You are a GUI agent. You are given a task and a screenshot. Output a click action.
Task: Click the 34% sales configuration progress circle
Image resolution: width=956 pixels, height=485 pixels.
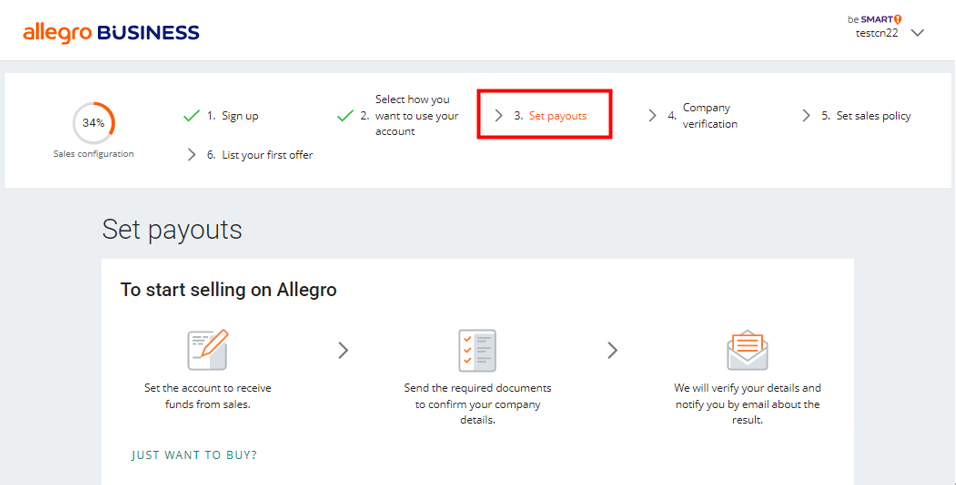(93, 123)
